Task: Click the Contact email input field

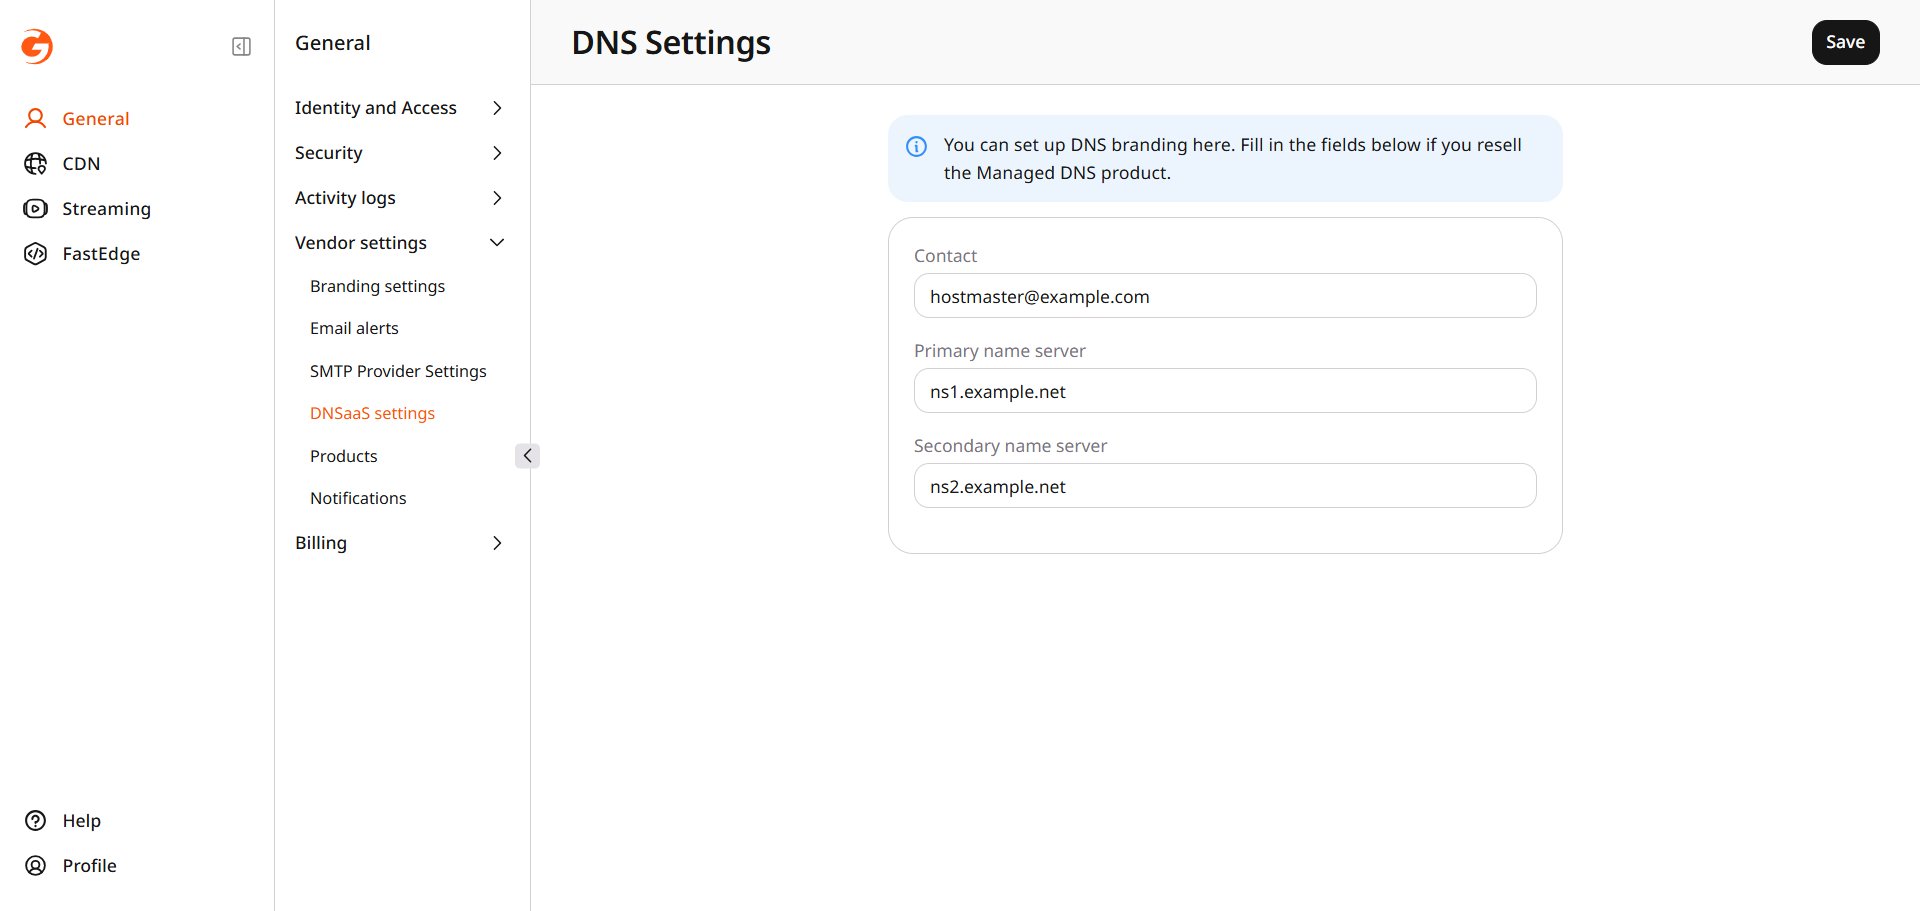Action: (1225, 296)
